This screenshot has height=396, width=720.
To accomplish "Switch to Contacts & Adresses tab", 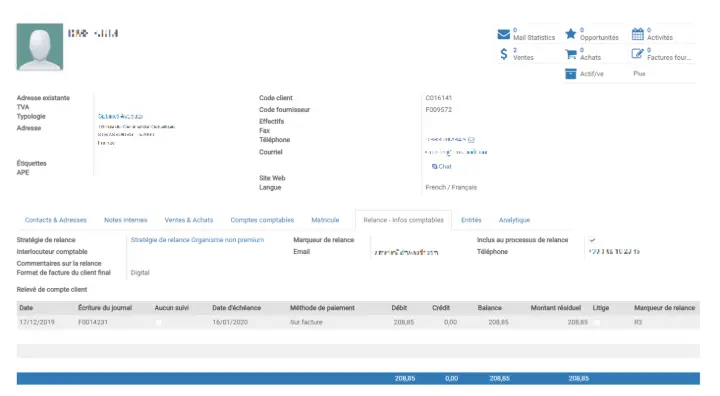I will pos(56,220).
